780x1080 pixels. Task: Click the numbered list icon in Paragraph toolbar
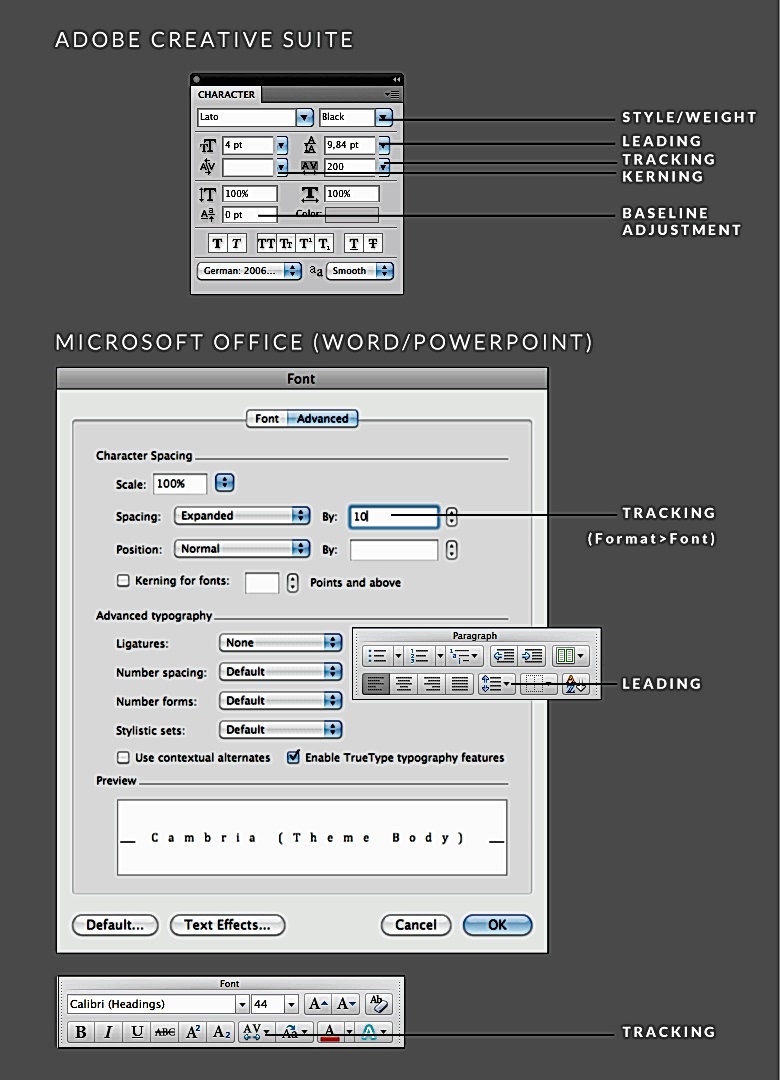(419, 656)
